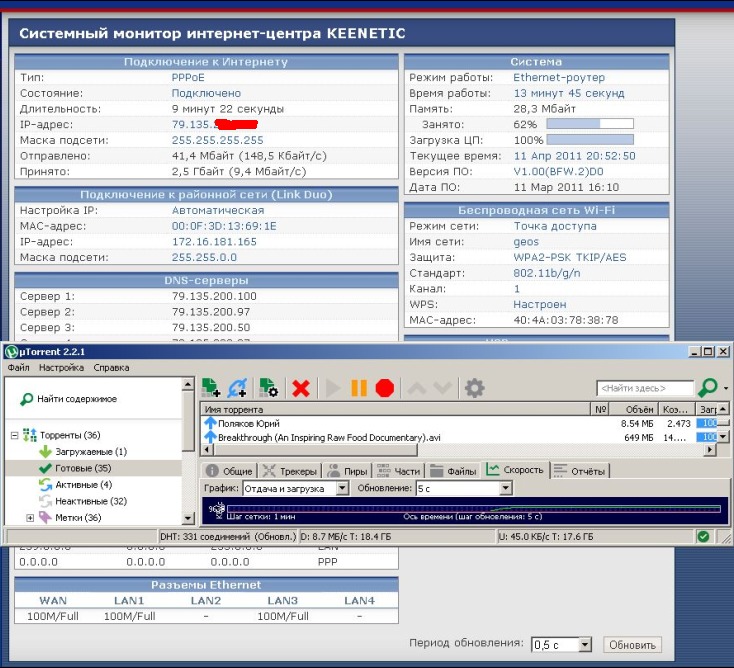Click the sidebar scroll-down arrow
This screenshot has height=668, width=734.
pyautogui.click(x=188, y=518)
